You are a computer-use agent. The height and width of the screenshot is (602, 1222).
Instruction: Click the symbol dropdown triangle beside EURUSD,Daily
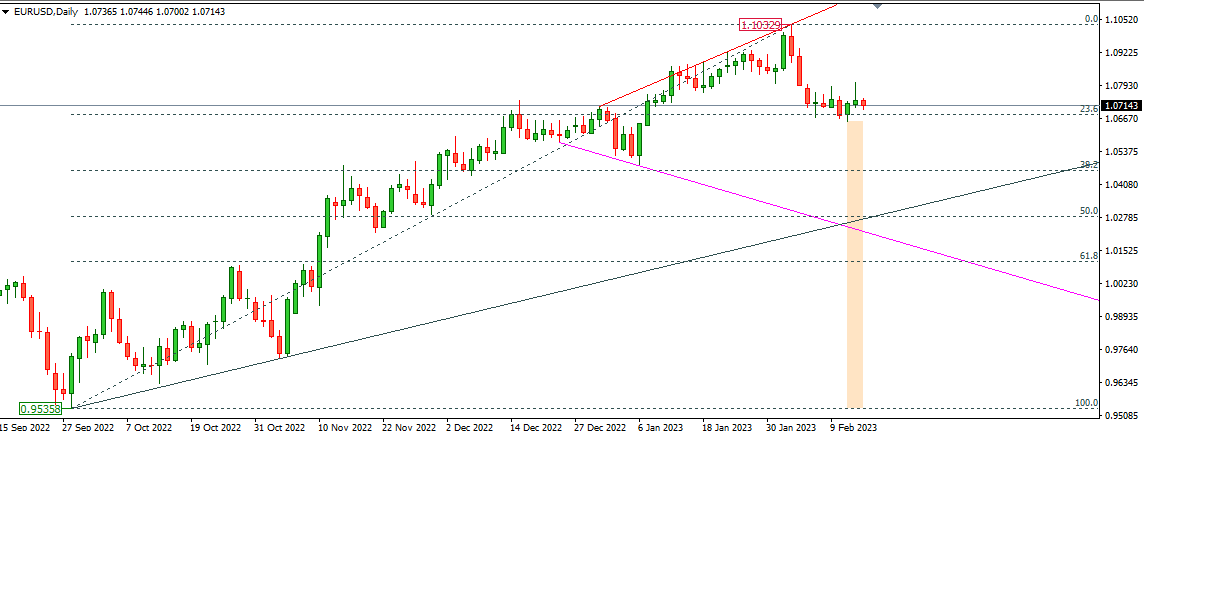pos(5,11)
